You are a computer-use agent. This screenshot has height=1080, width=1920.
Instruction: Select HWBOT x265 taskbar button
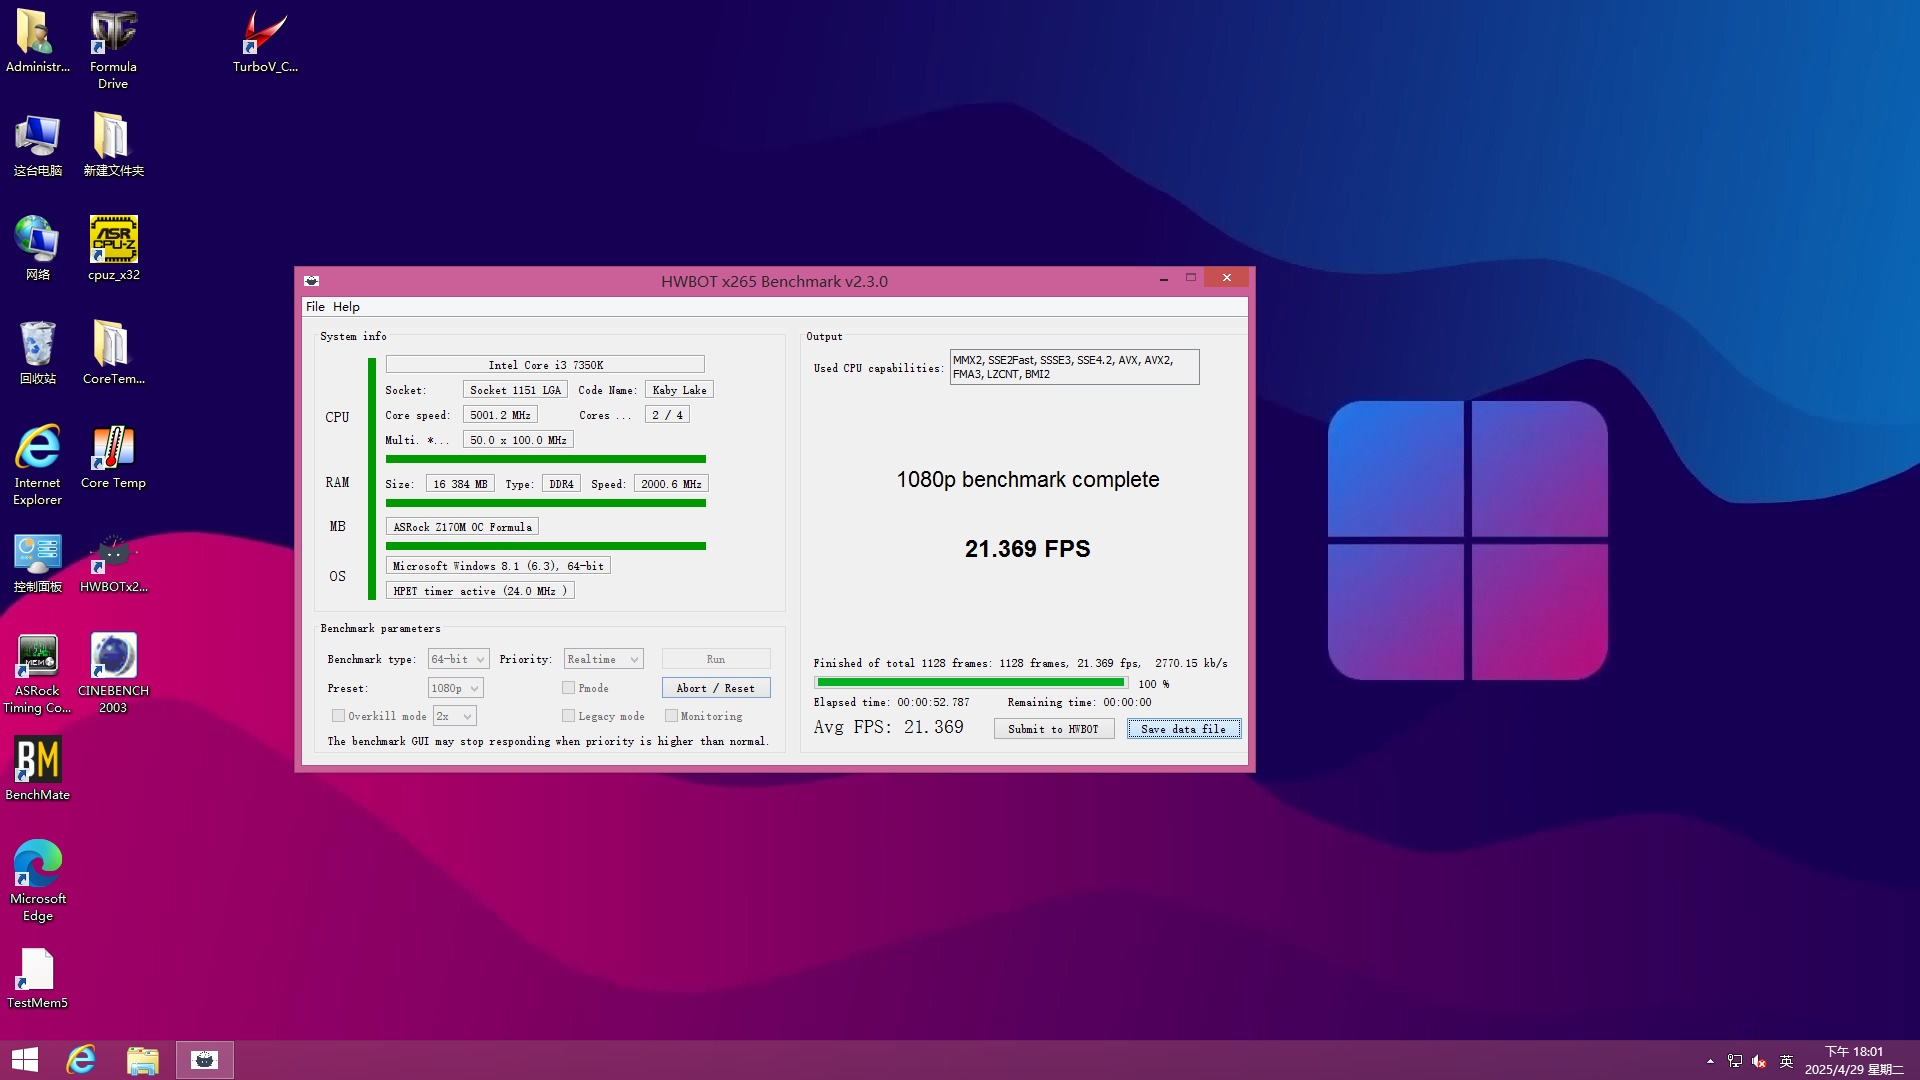pyautogui.click(x=205, y=1060)
